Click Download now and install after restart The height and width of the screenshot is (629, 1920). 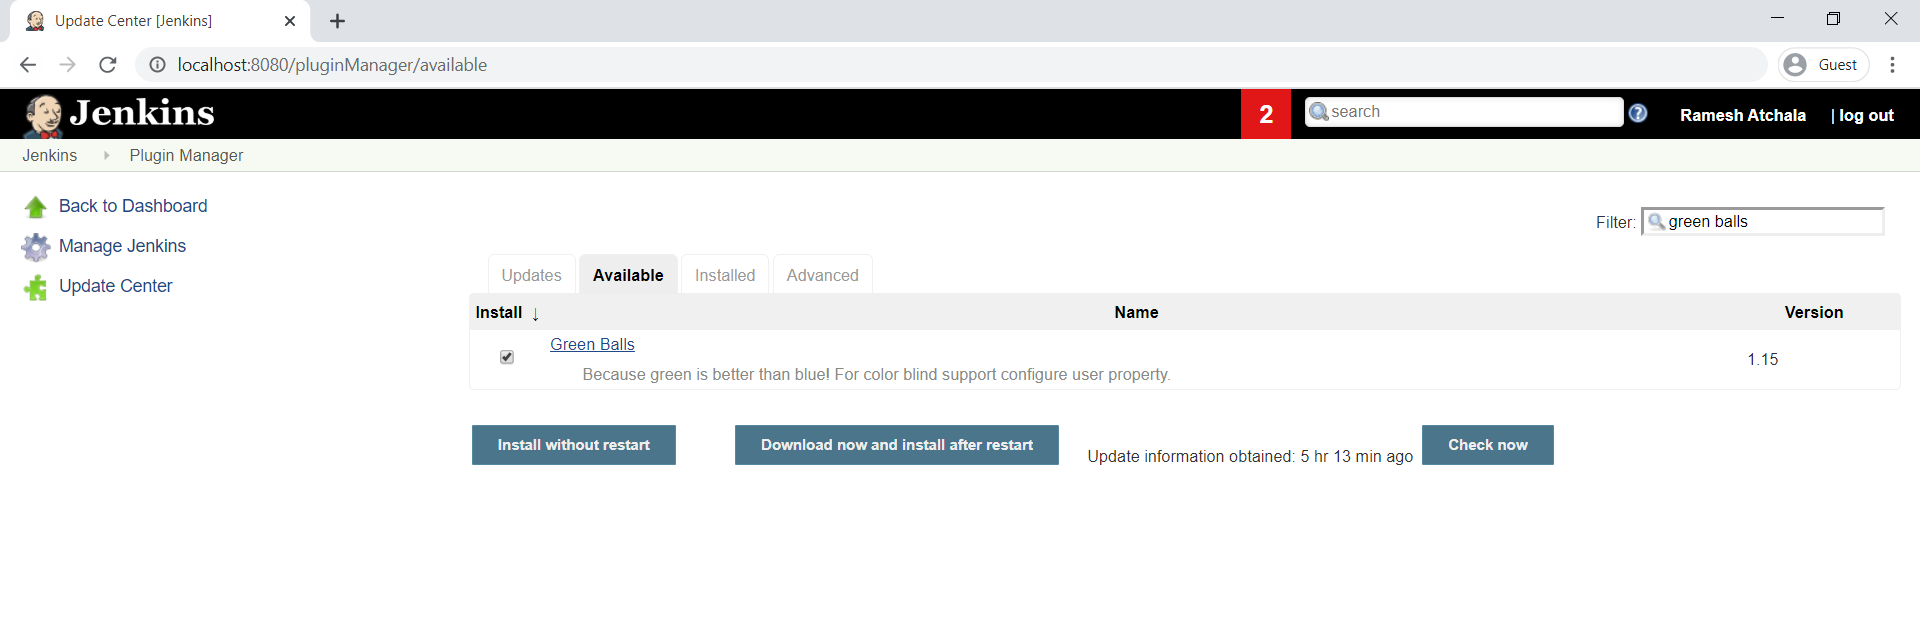[897, 445]
